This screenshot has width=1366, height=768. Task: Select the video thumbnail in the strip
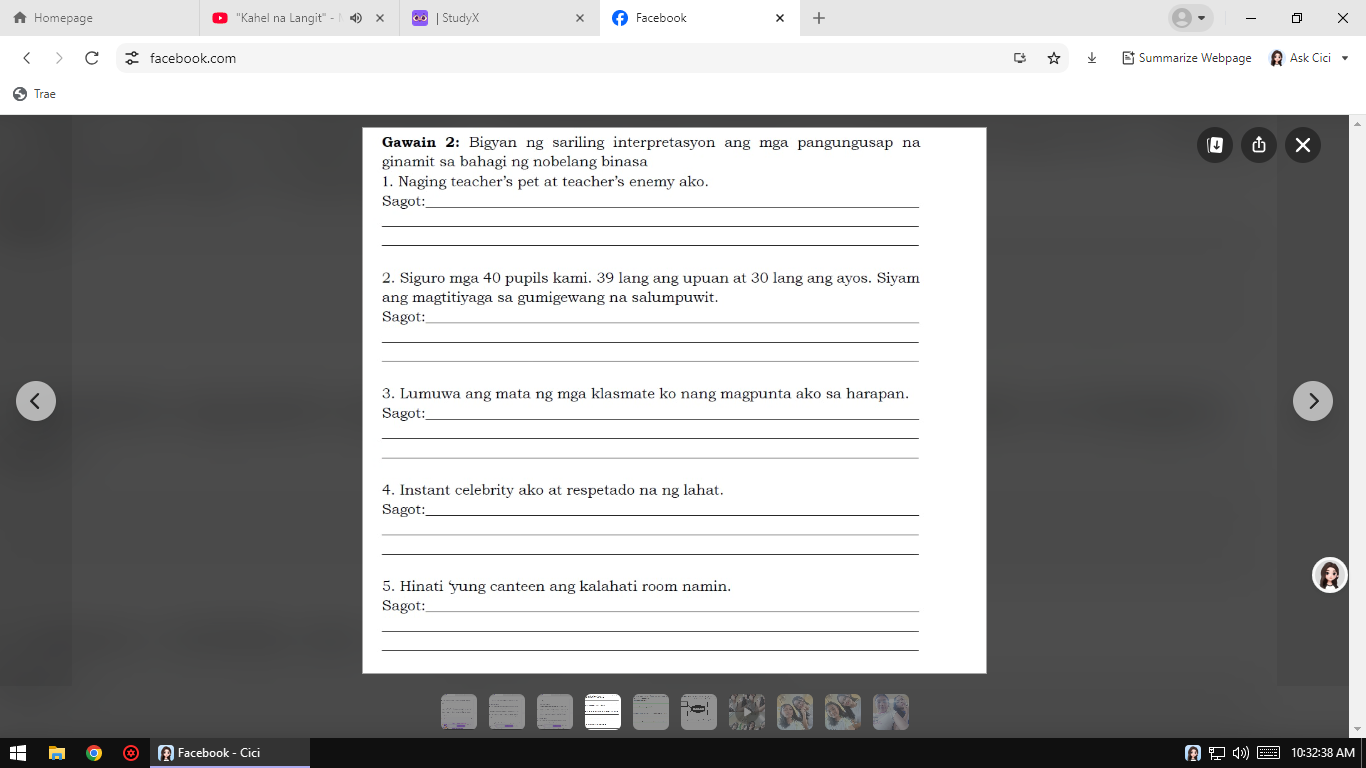coord(747,712)
